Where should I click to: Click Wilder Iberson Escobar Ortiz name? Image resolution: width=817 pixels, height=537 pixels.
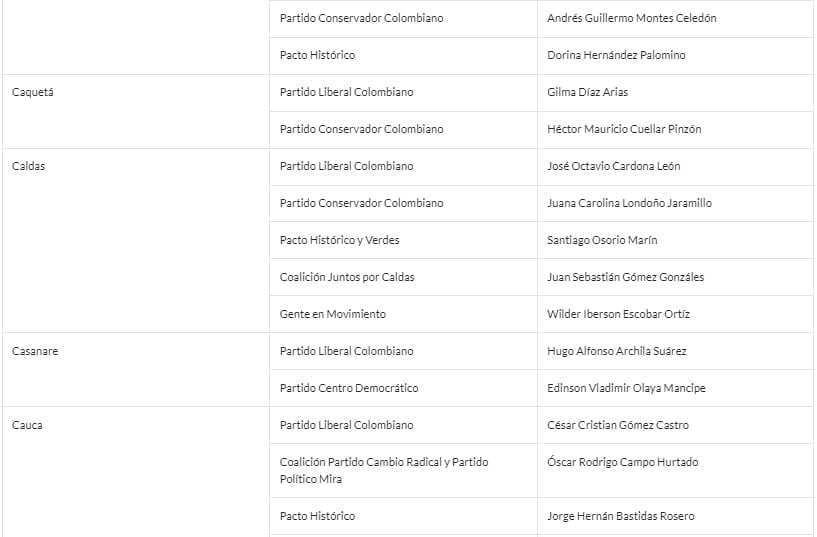pos(618,314)
